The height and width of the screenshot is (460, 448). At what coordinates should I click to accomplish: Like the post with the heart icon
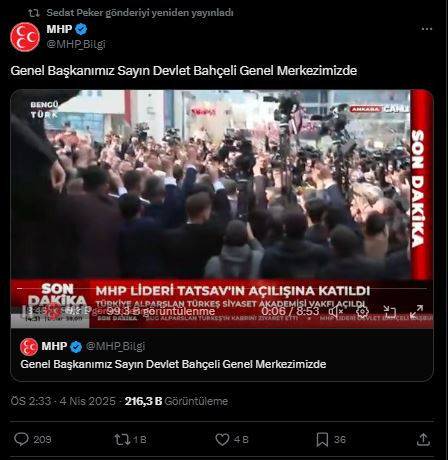click(222, 439)
